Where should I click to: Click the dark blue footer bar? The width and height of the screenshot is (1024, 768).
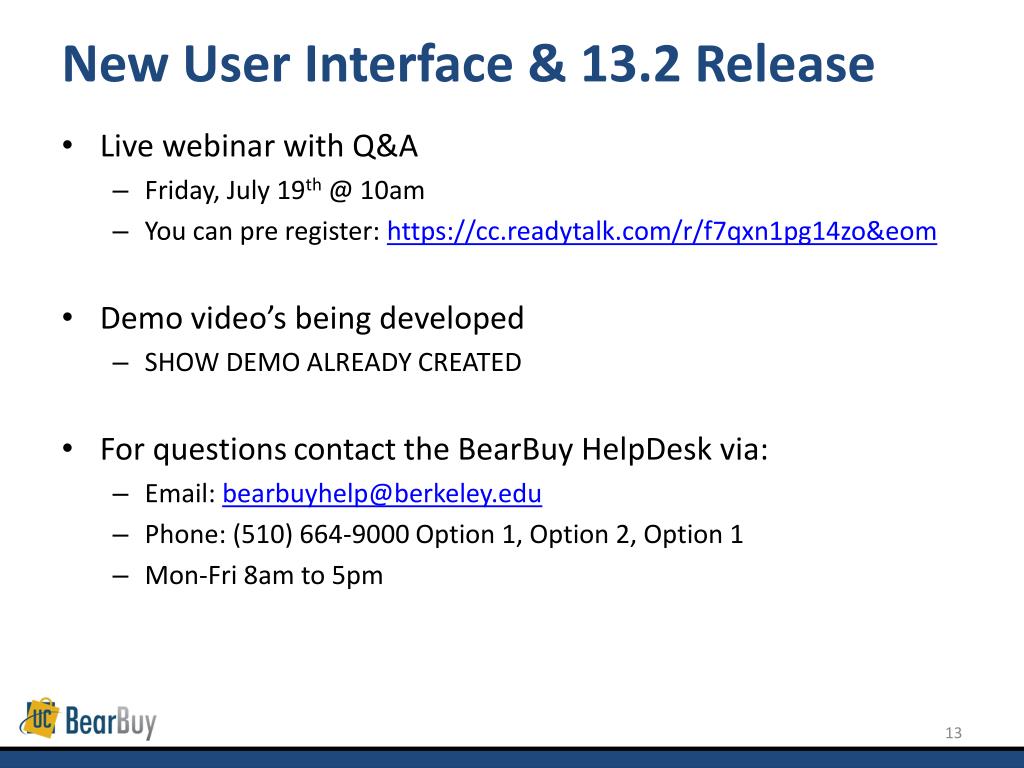pyautogui.click(x=512, y=759)
